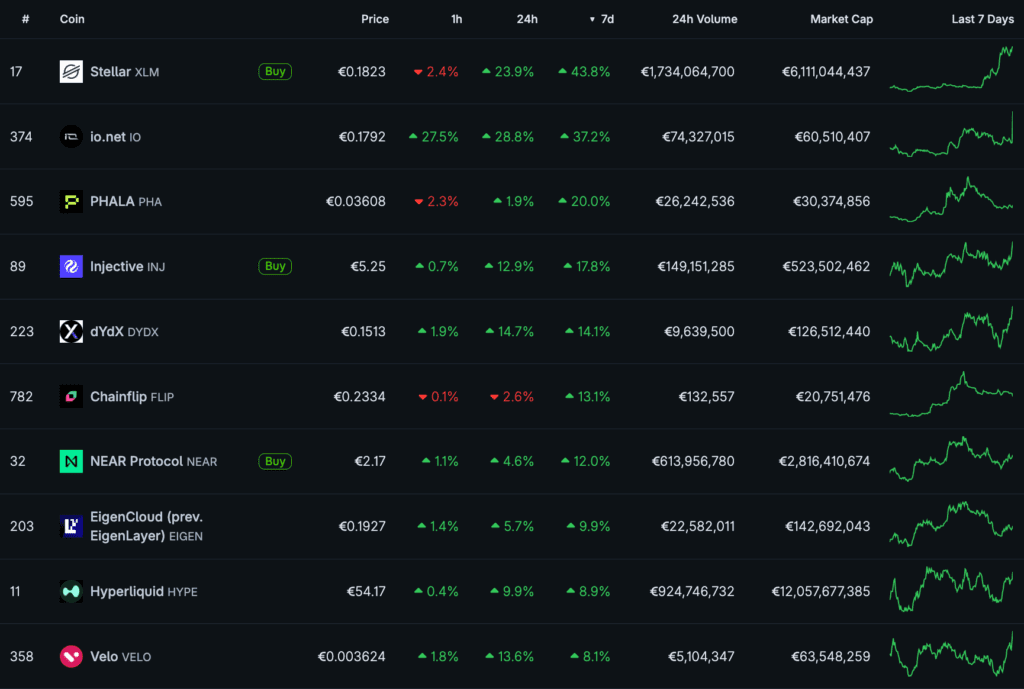Click PHALA 7d change 20.0%
Viewport: 1024px width, 689px height.
(x=584, y=201)
